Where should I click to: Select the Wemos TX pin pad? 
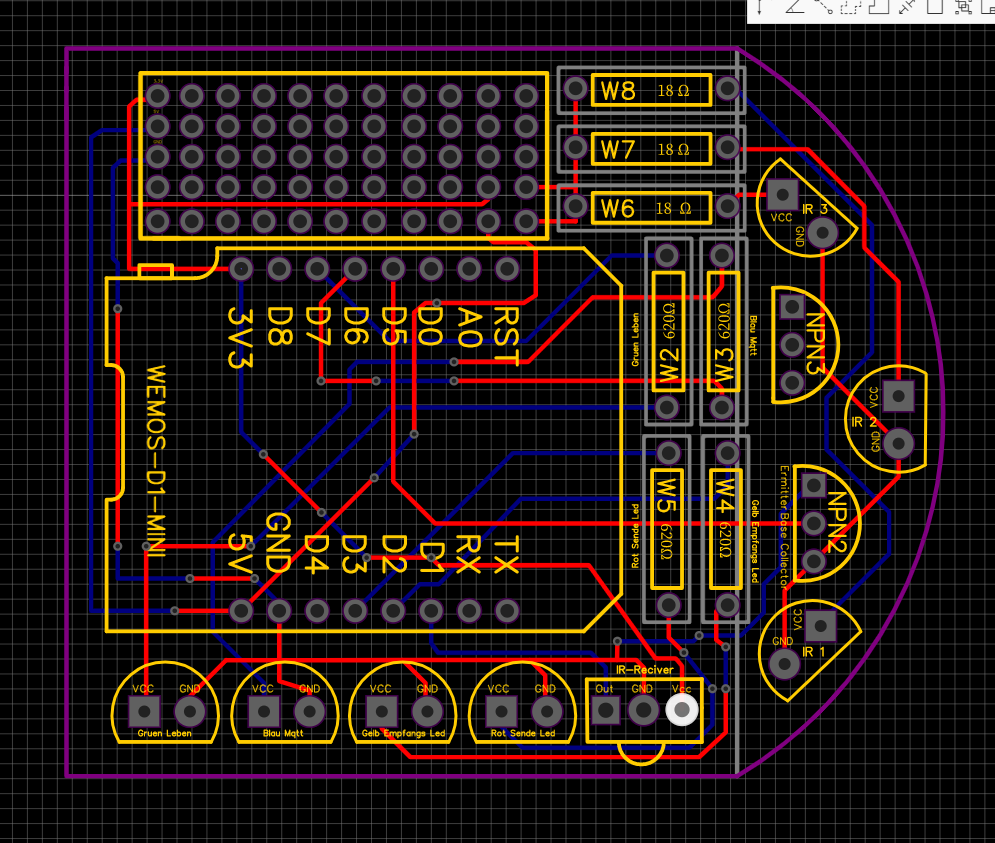(x=507, y=611)
